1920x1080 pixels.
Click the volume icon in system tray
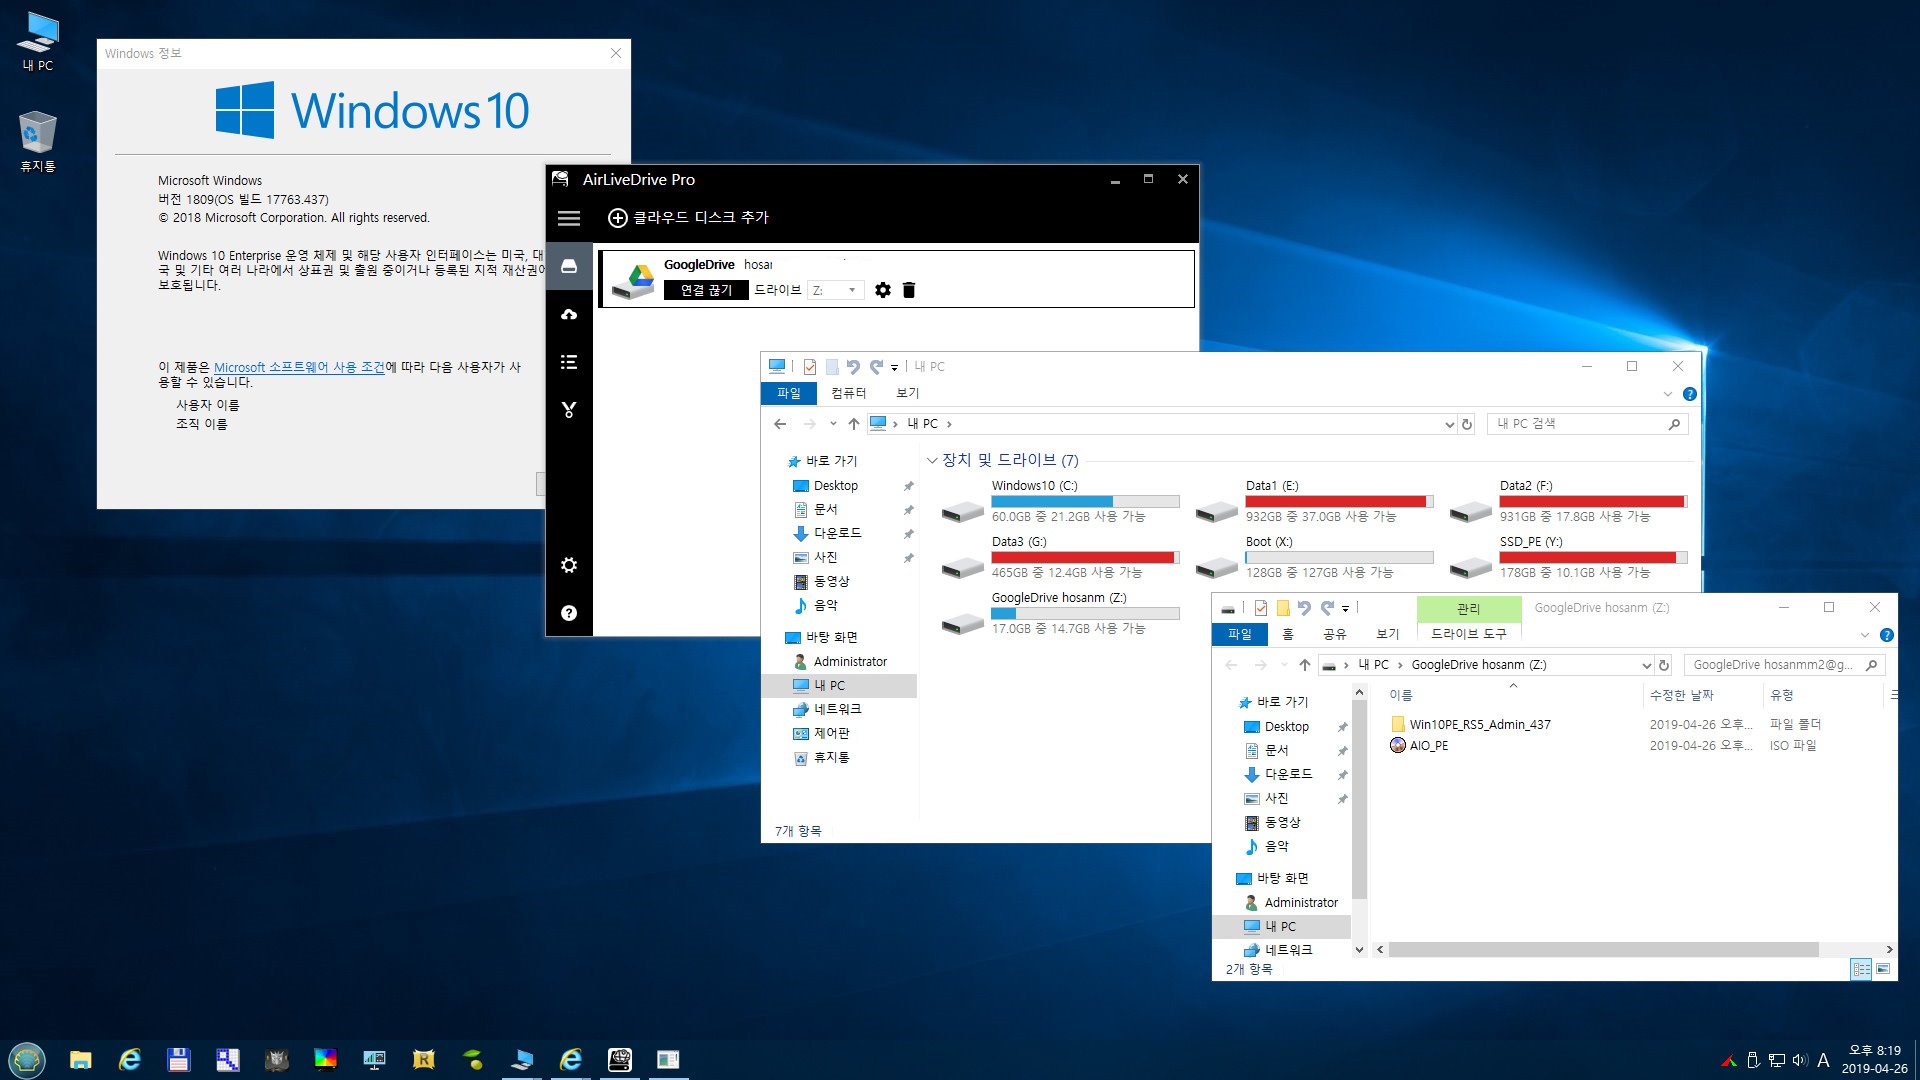1800,1060
